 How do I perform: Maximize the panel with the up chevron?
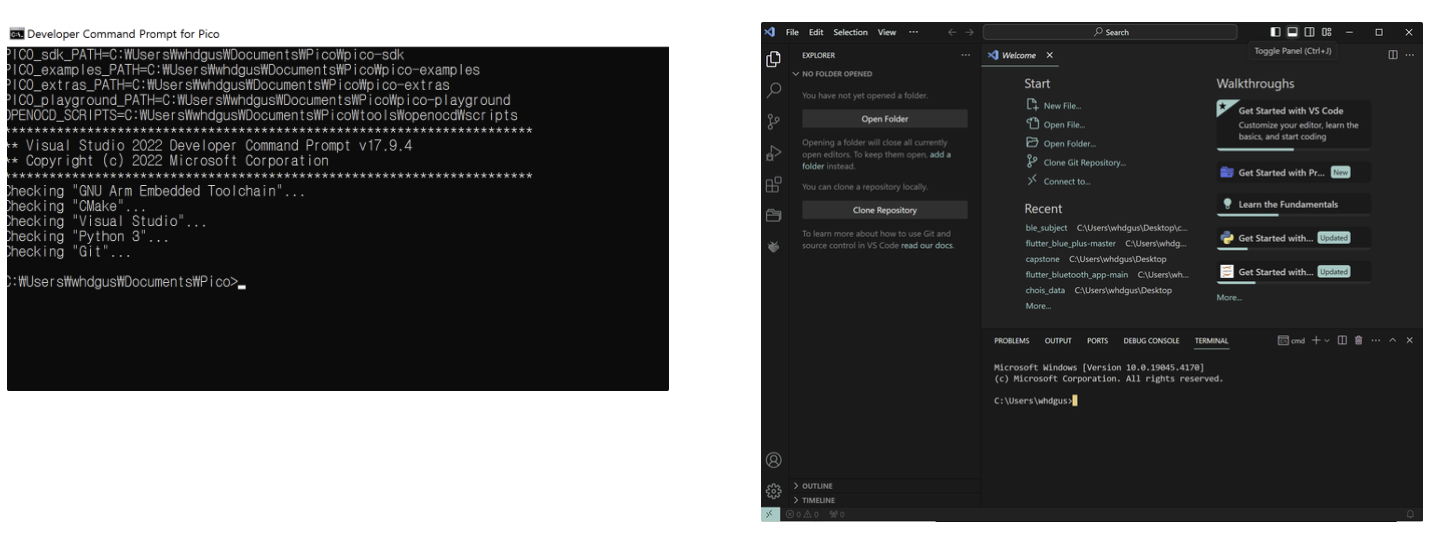coord(1392,341)
